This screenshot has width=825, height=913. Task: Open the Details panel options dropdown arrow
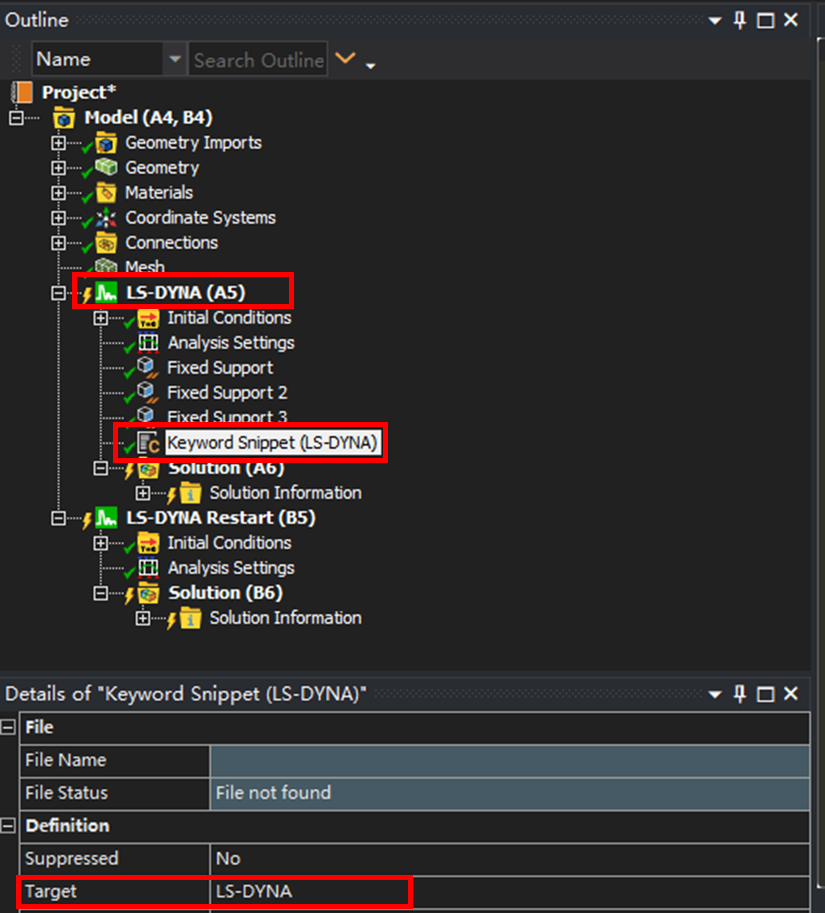[715, 695]
